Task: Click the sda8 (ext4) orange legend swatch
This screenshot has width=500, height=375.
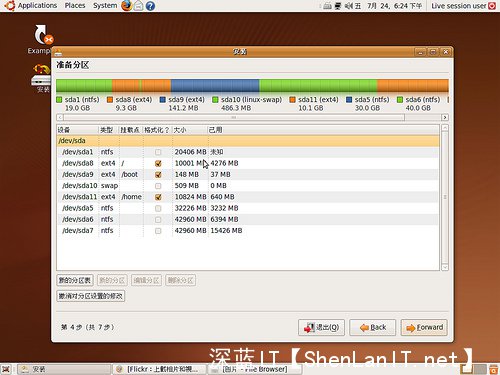Action: [110, 100]
